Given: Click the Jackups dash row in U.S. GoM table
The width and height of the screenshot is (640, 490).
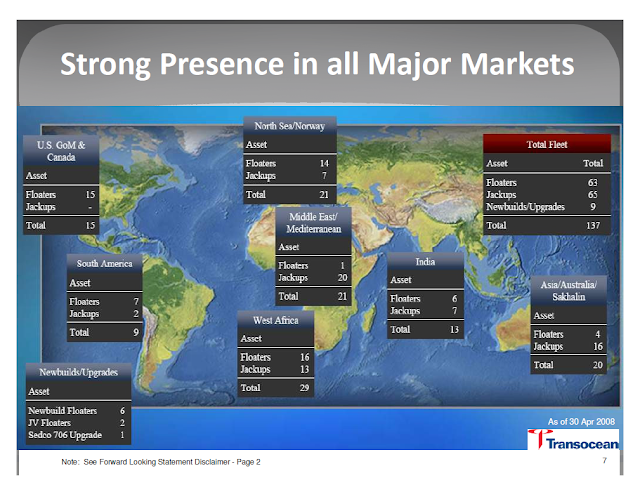Looking at the screenshot, I should click(61, 207).
